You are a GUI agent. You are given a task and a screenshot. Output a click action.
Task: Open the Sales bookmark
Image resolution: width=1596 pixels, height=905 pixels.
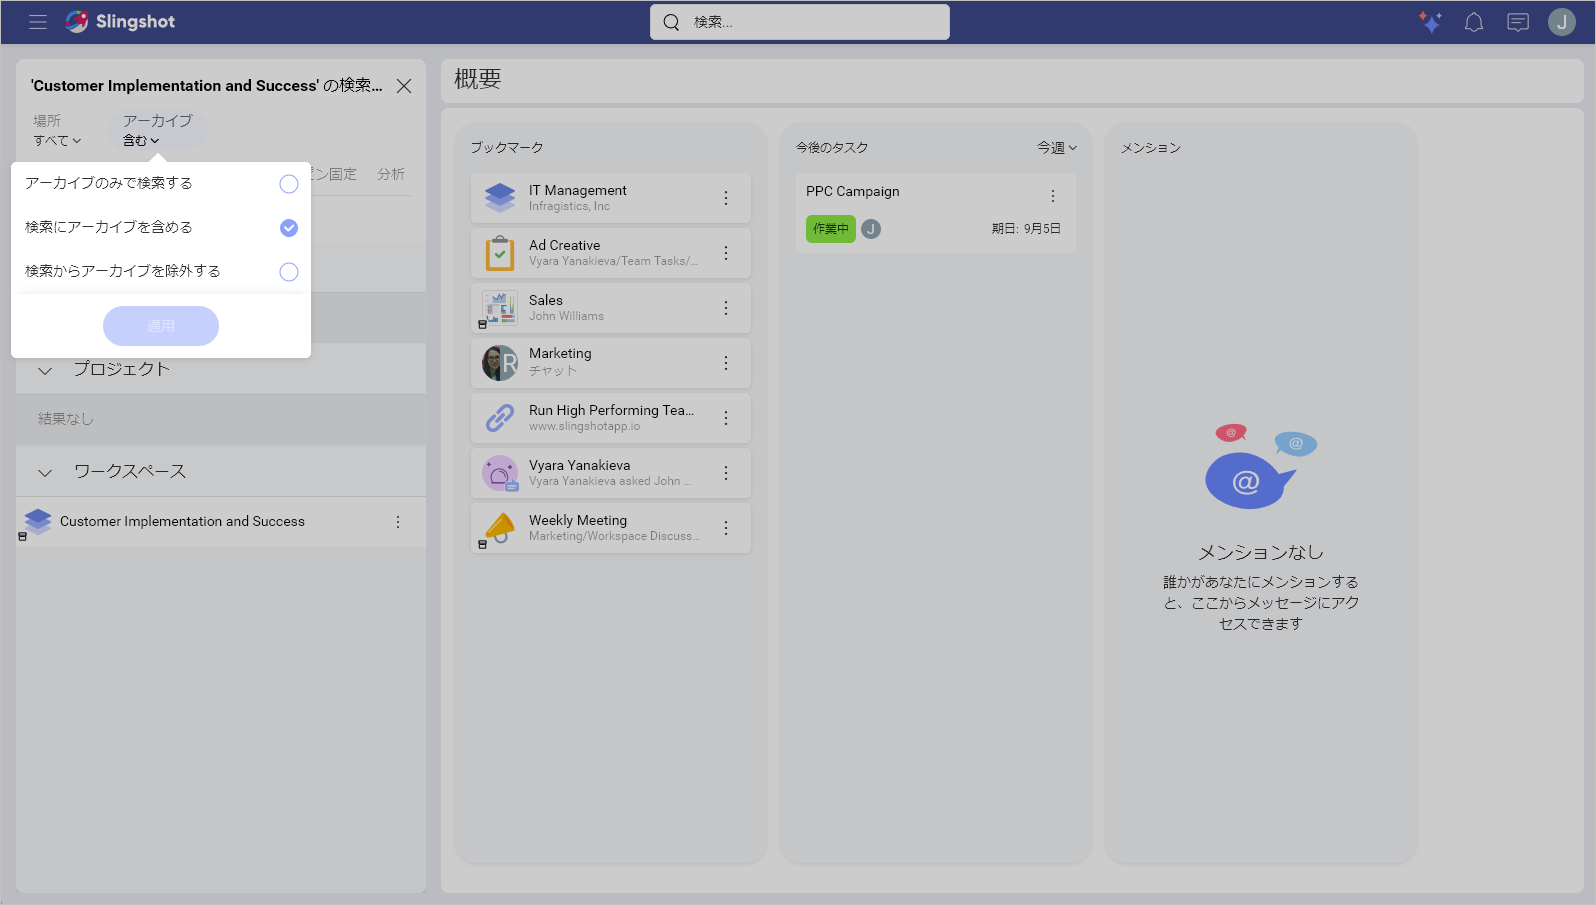[x=611, y=308]
